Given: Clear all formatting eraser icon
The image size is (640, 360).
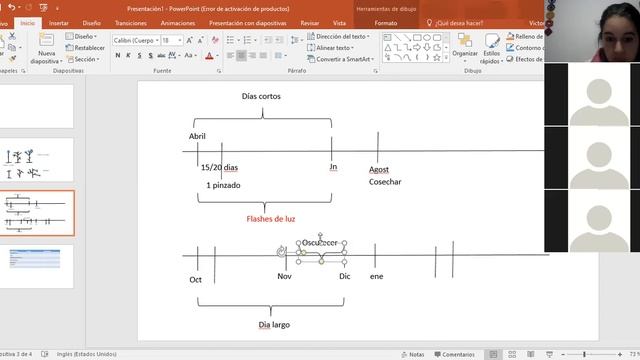Looking at the screenshot, I should [215, 40].
